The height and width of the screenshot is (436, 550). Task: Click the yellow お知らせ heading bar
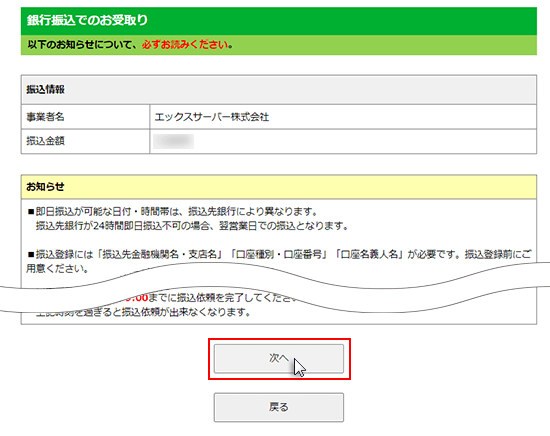(x=279, y=187)
